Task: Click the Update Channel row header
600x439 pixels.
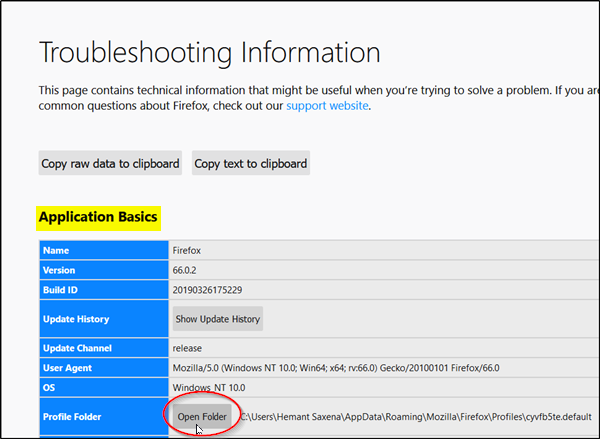Action: 102,348
